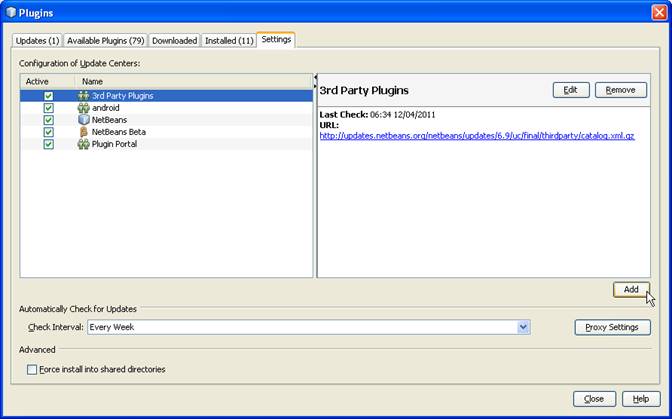Click the 3rd Party Plugins row icon
This screenshot has height=419, width=672.
[x=84, y=96]
